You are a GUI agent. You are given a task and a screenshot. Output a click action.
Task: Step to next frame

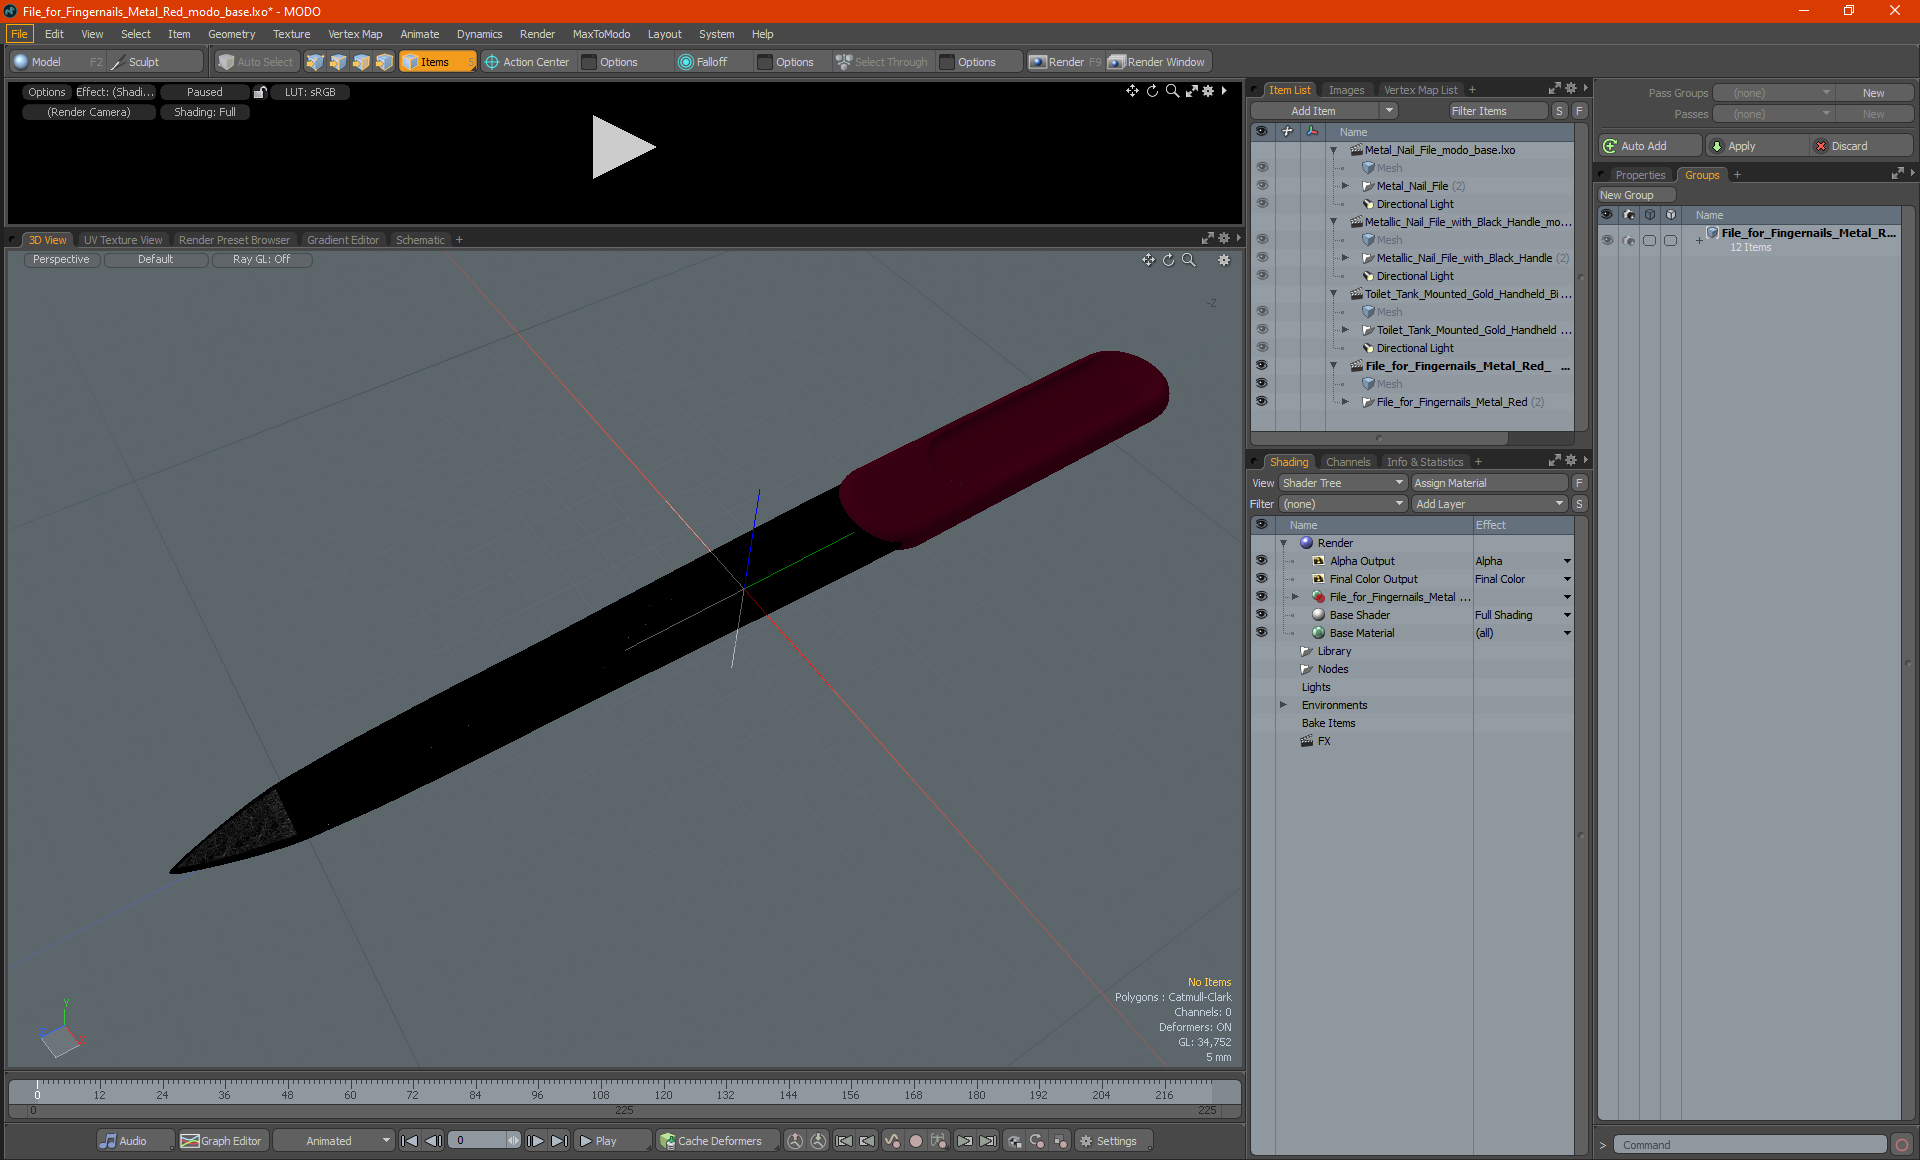536,1141
